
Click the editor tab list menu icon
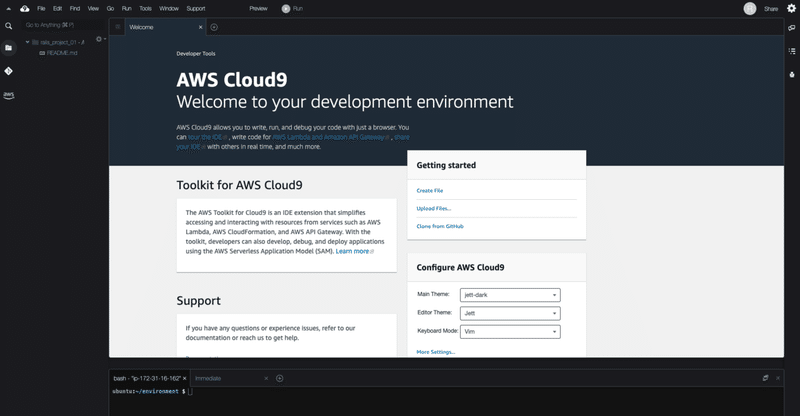[x=117, y=27]
